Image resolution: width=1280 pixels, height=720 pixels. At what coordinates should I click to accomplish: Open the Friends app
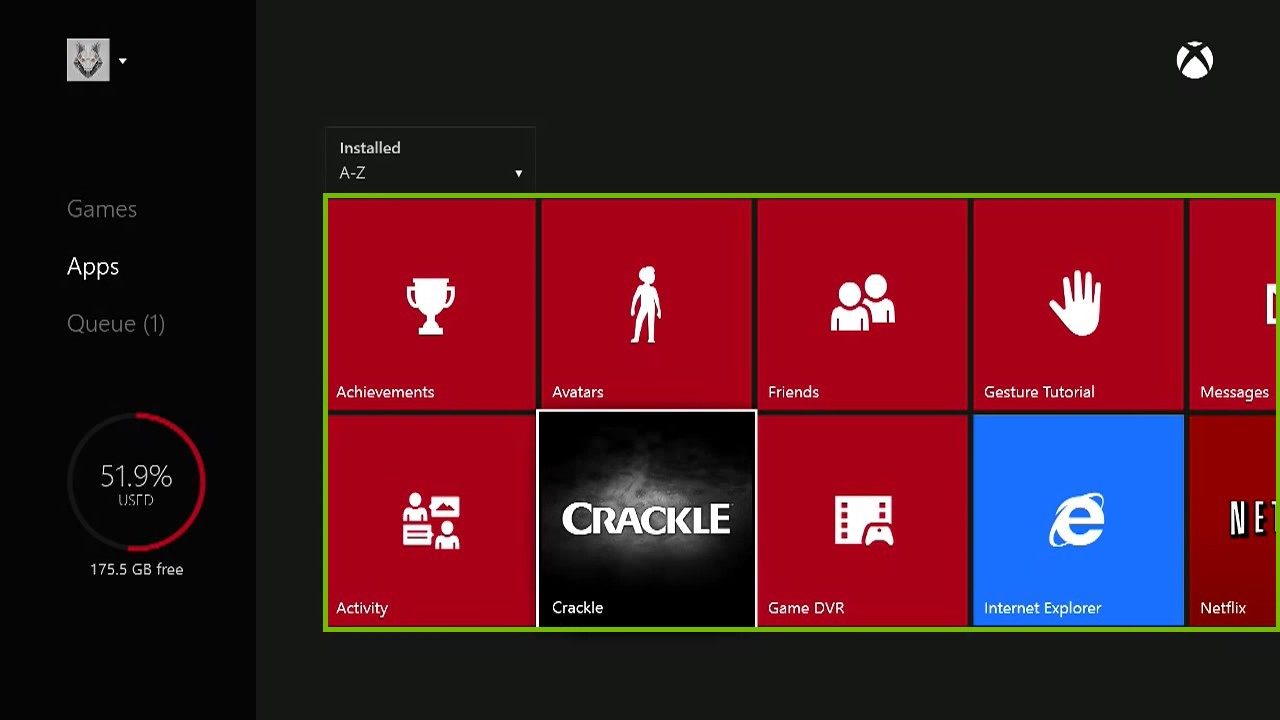click(862, 305)
